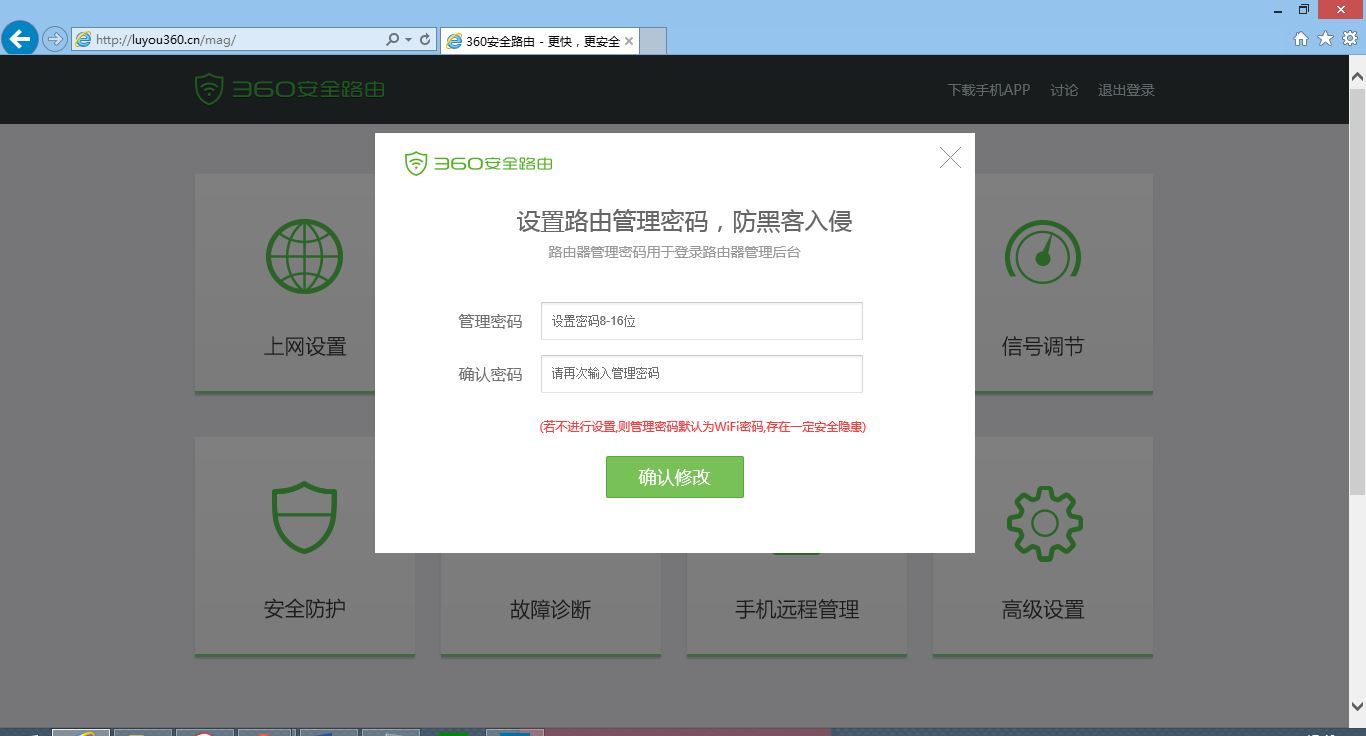The height and width of the screenshot is (736, 1366).
Task: Click 退出登录 to log out
Action: pos(1126,90)
